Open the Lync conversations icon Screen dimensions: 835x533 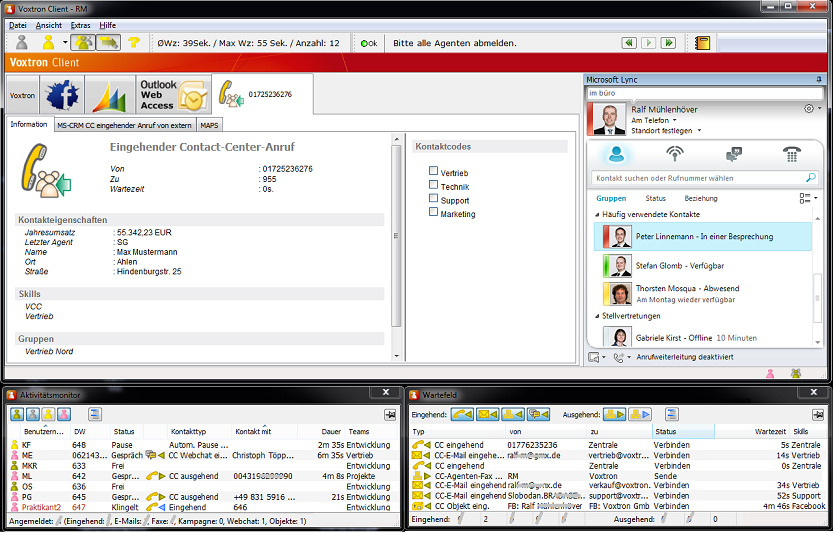point(734,154)
